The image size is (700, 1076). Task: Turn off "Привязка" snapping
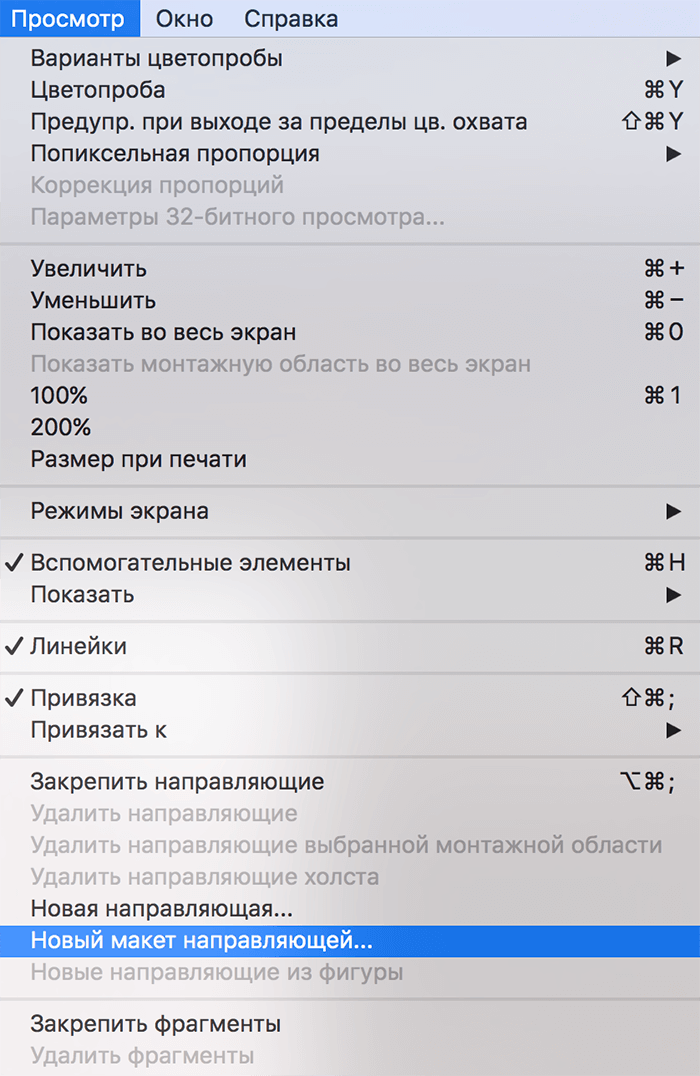click(85, 697)
